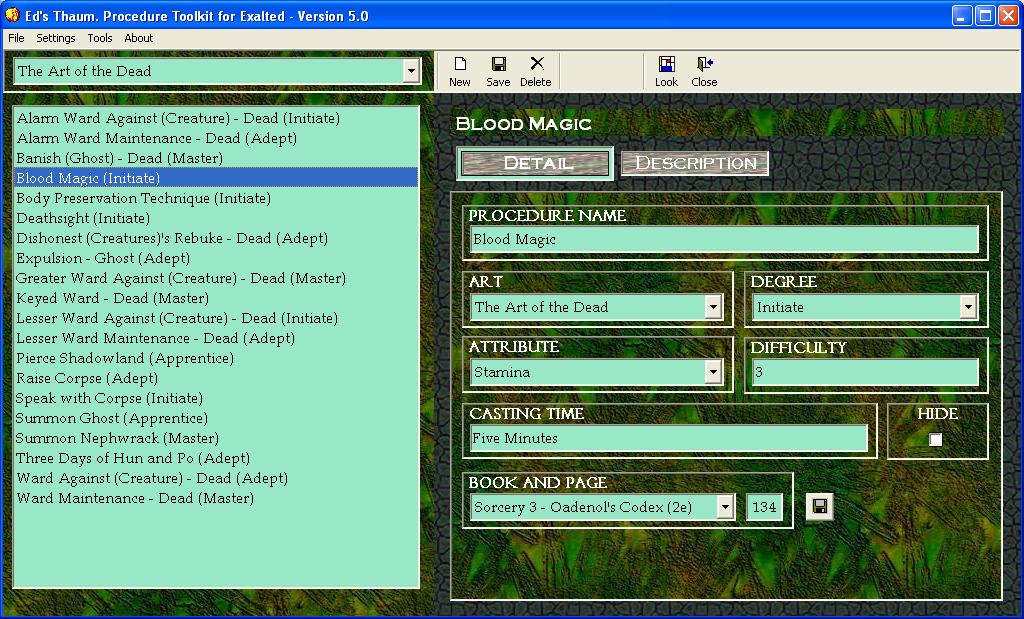Select Summon Nephwrack (Master)

pyautogui.click(x=216, y=438)
